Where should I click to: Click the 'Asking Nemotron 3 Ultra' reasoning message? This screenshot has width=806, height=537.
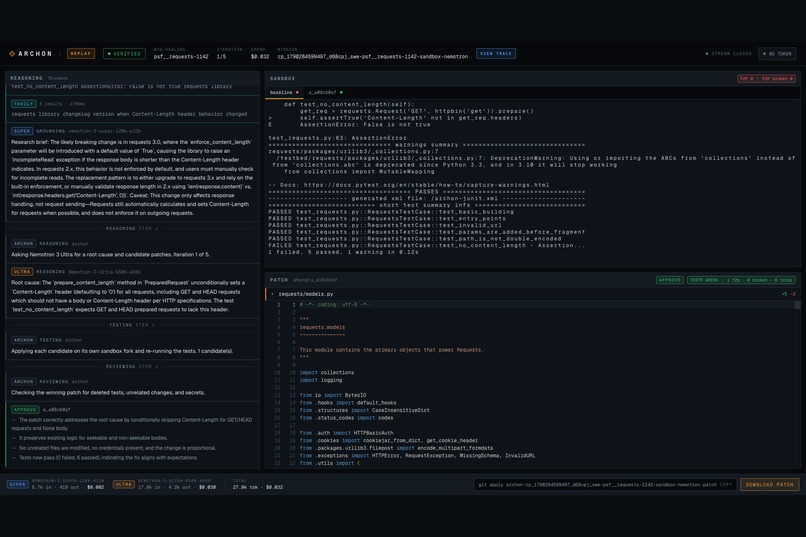tap(111, 254)
